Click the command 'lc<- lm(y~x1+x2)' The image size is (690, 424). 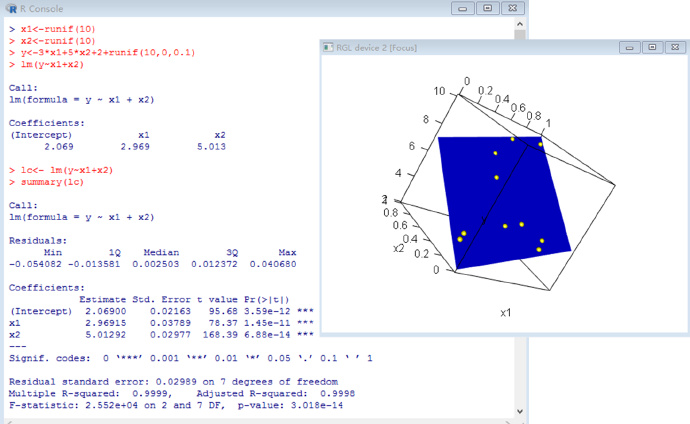click(67, 170)
